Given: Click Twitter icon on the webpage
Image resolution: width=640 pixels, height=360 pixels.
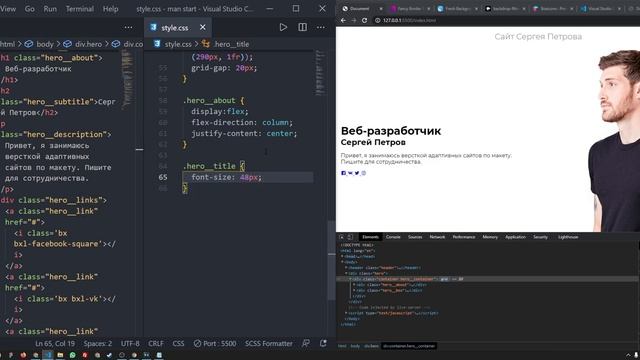Looking at the screenshot, I should [x=357, y=173].
